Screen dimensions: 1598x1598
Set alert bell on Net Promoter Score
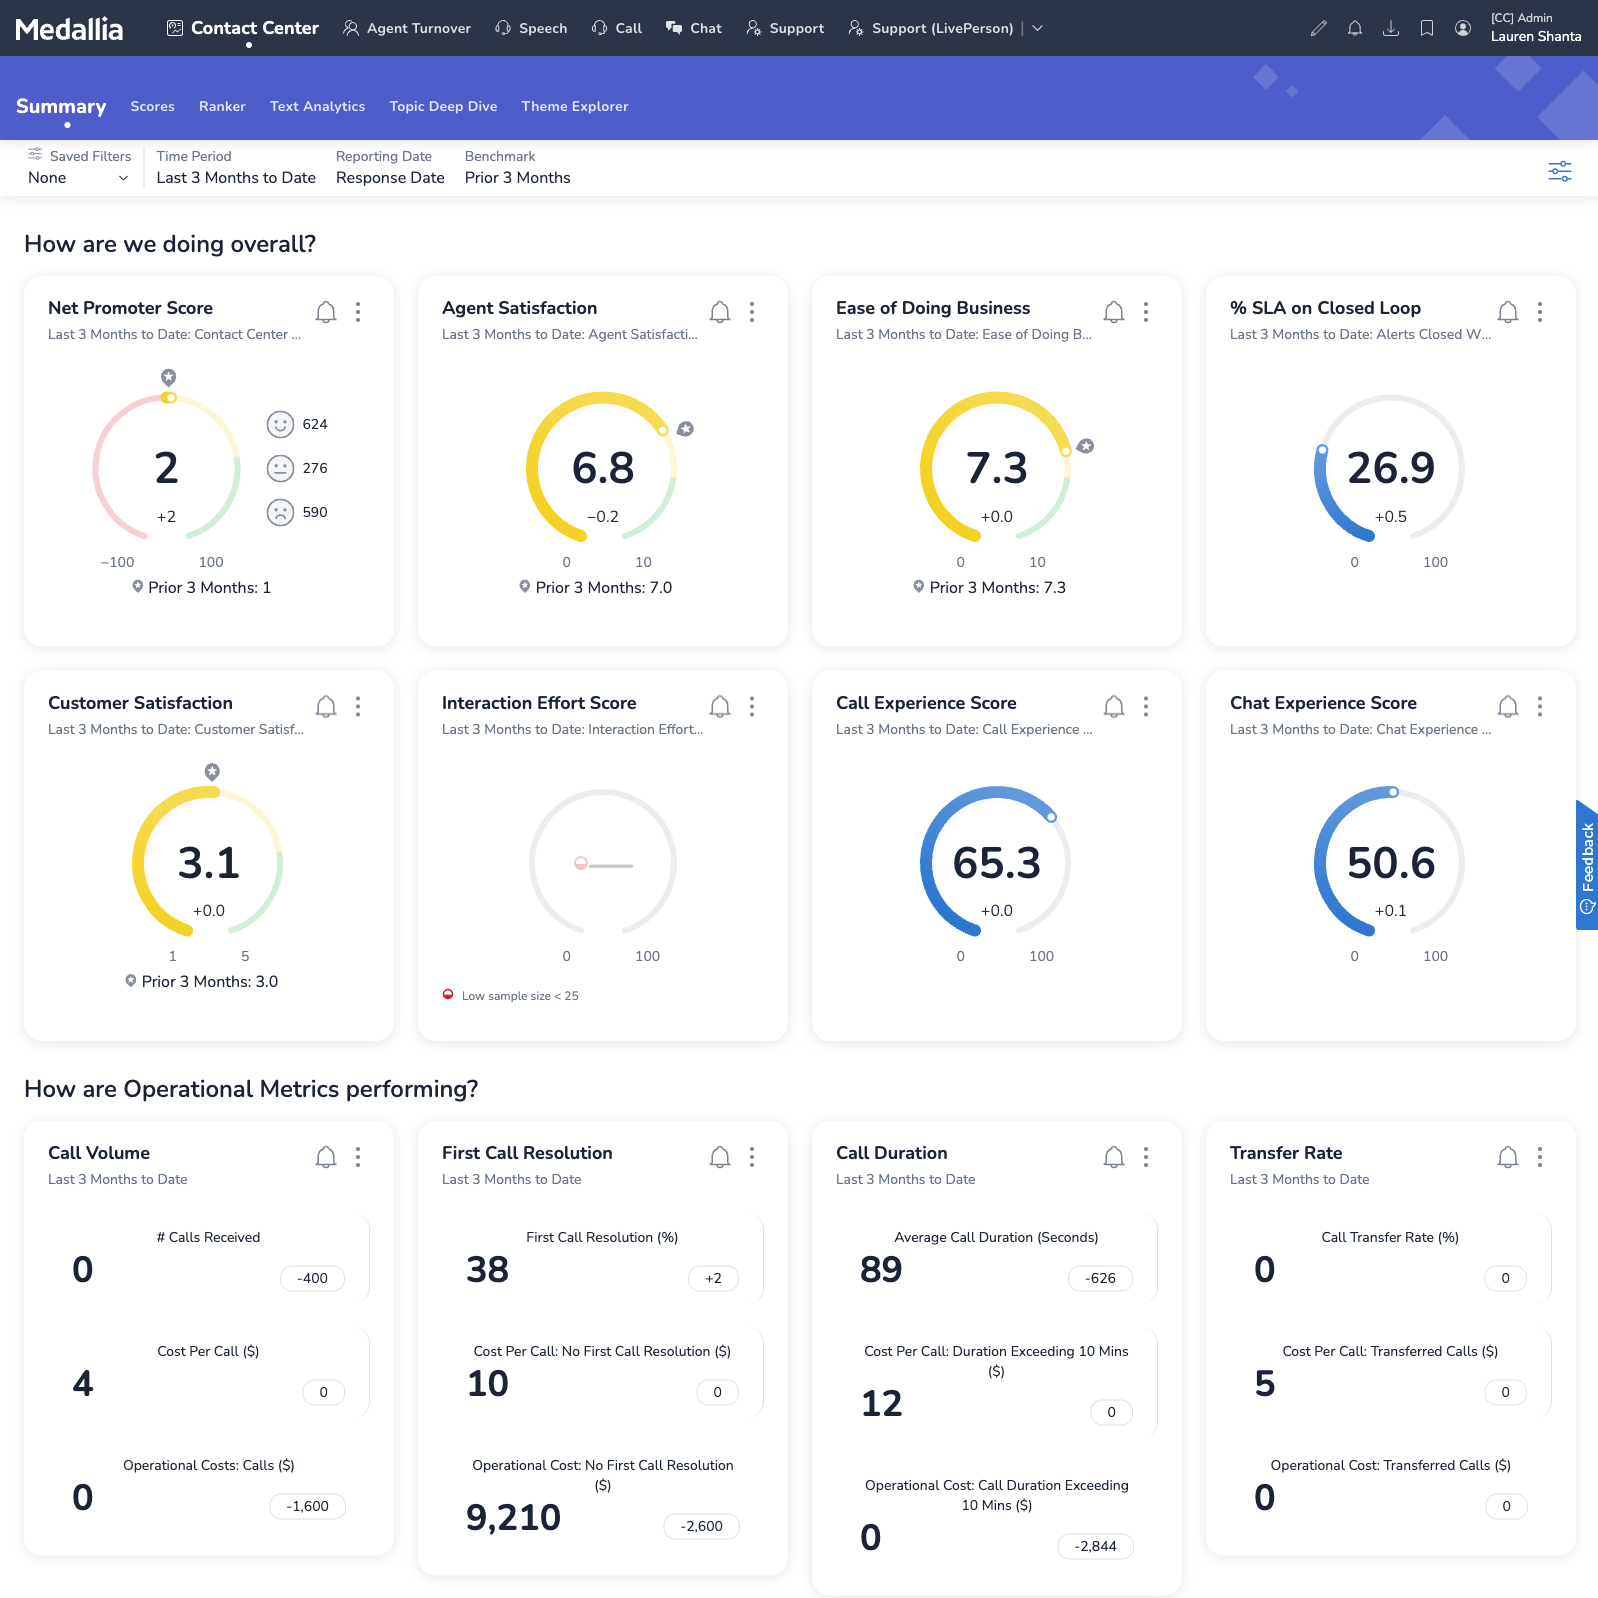point(326,312)
